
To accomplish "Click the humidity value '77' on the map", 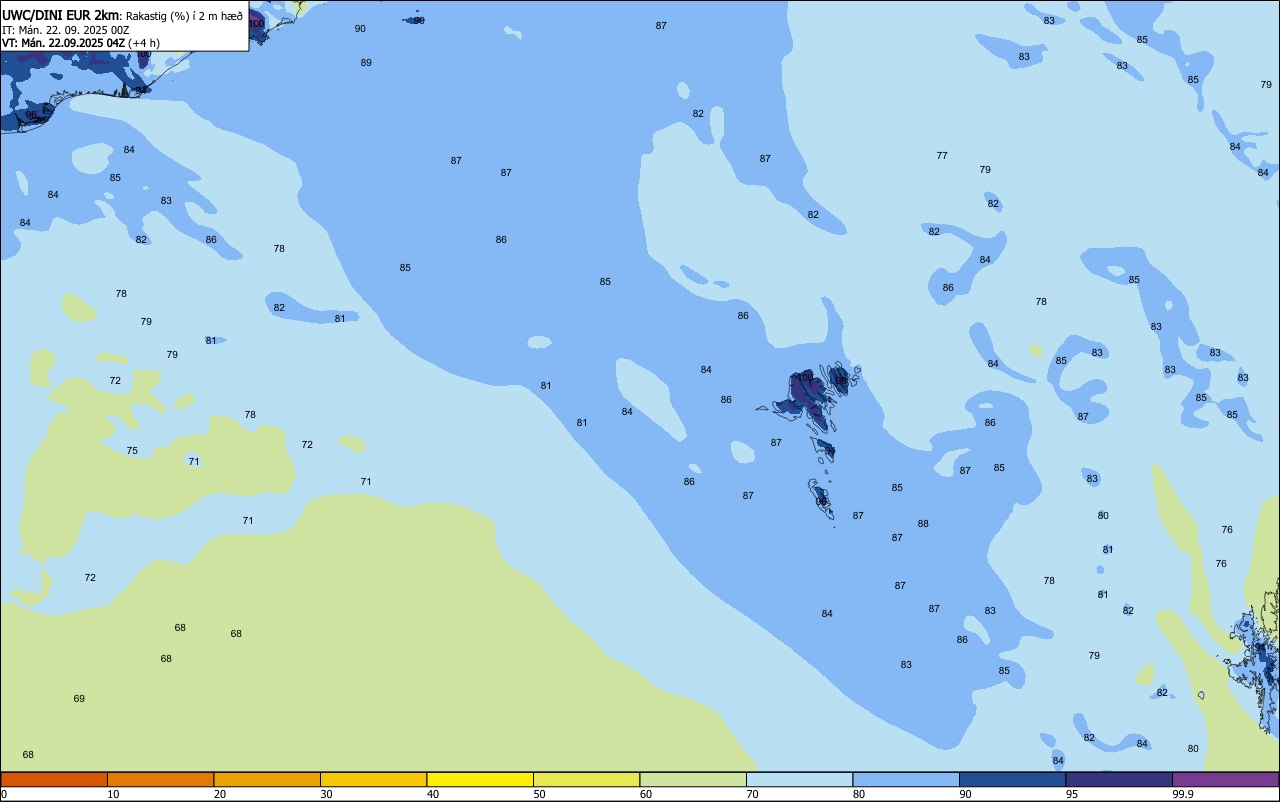I will click(942, 156).
